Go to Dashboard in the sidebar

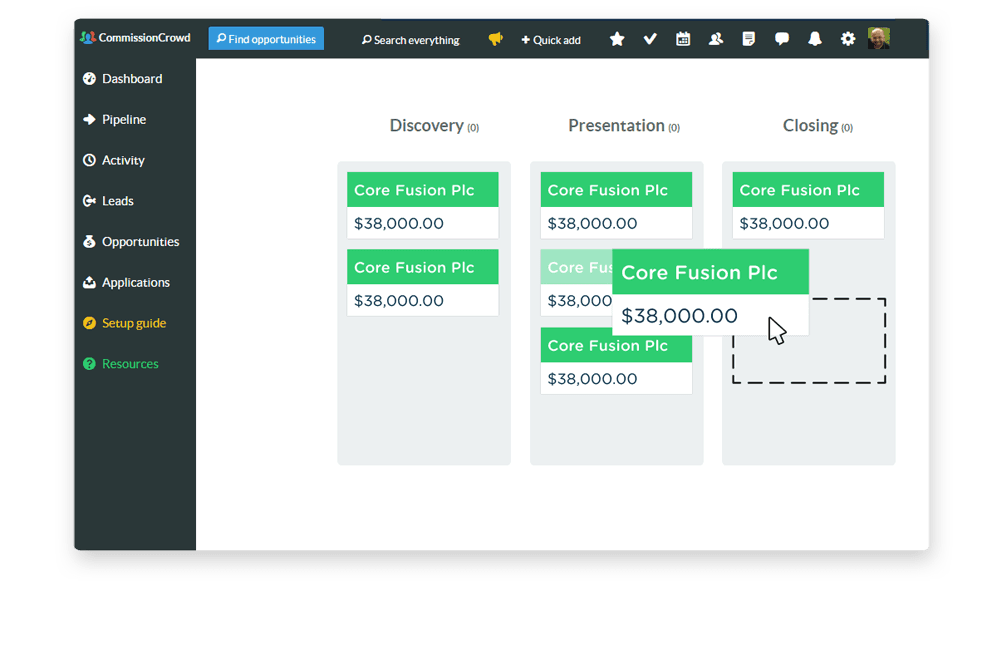coord(132,79)
